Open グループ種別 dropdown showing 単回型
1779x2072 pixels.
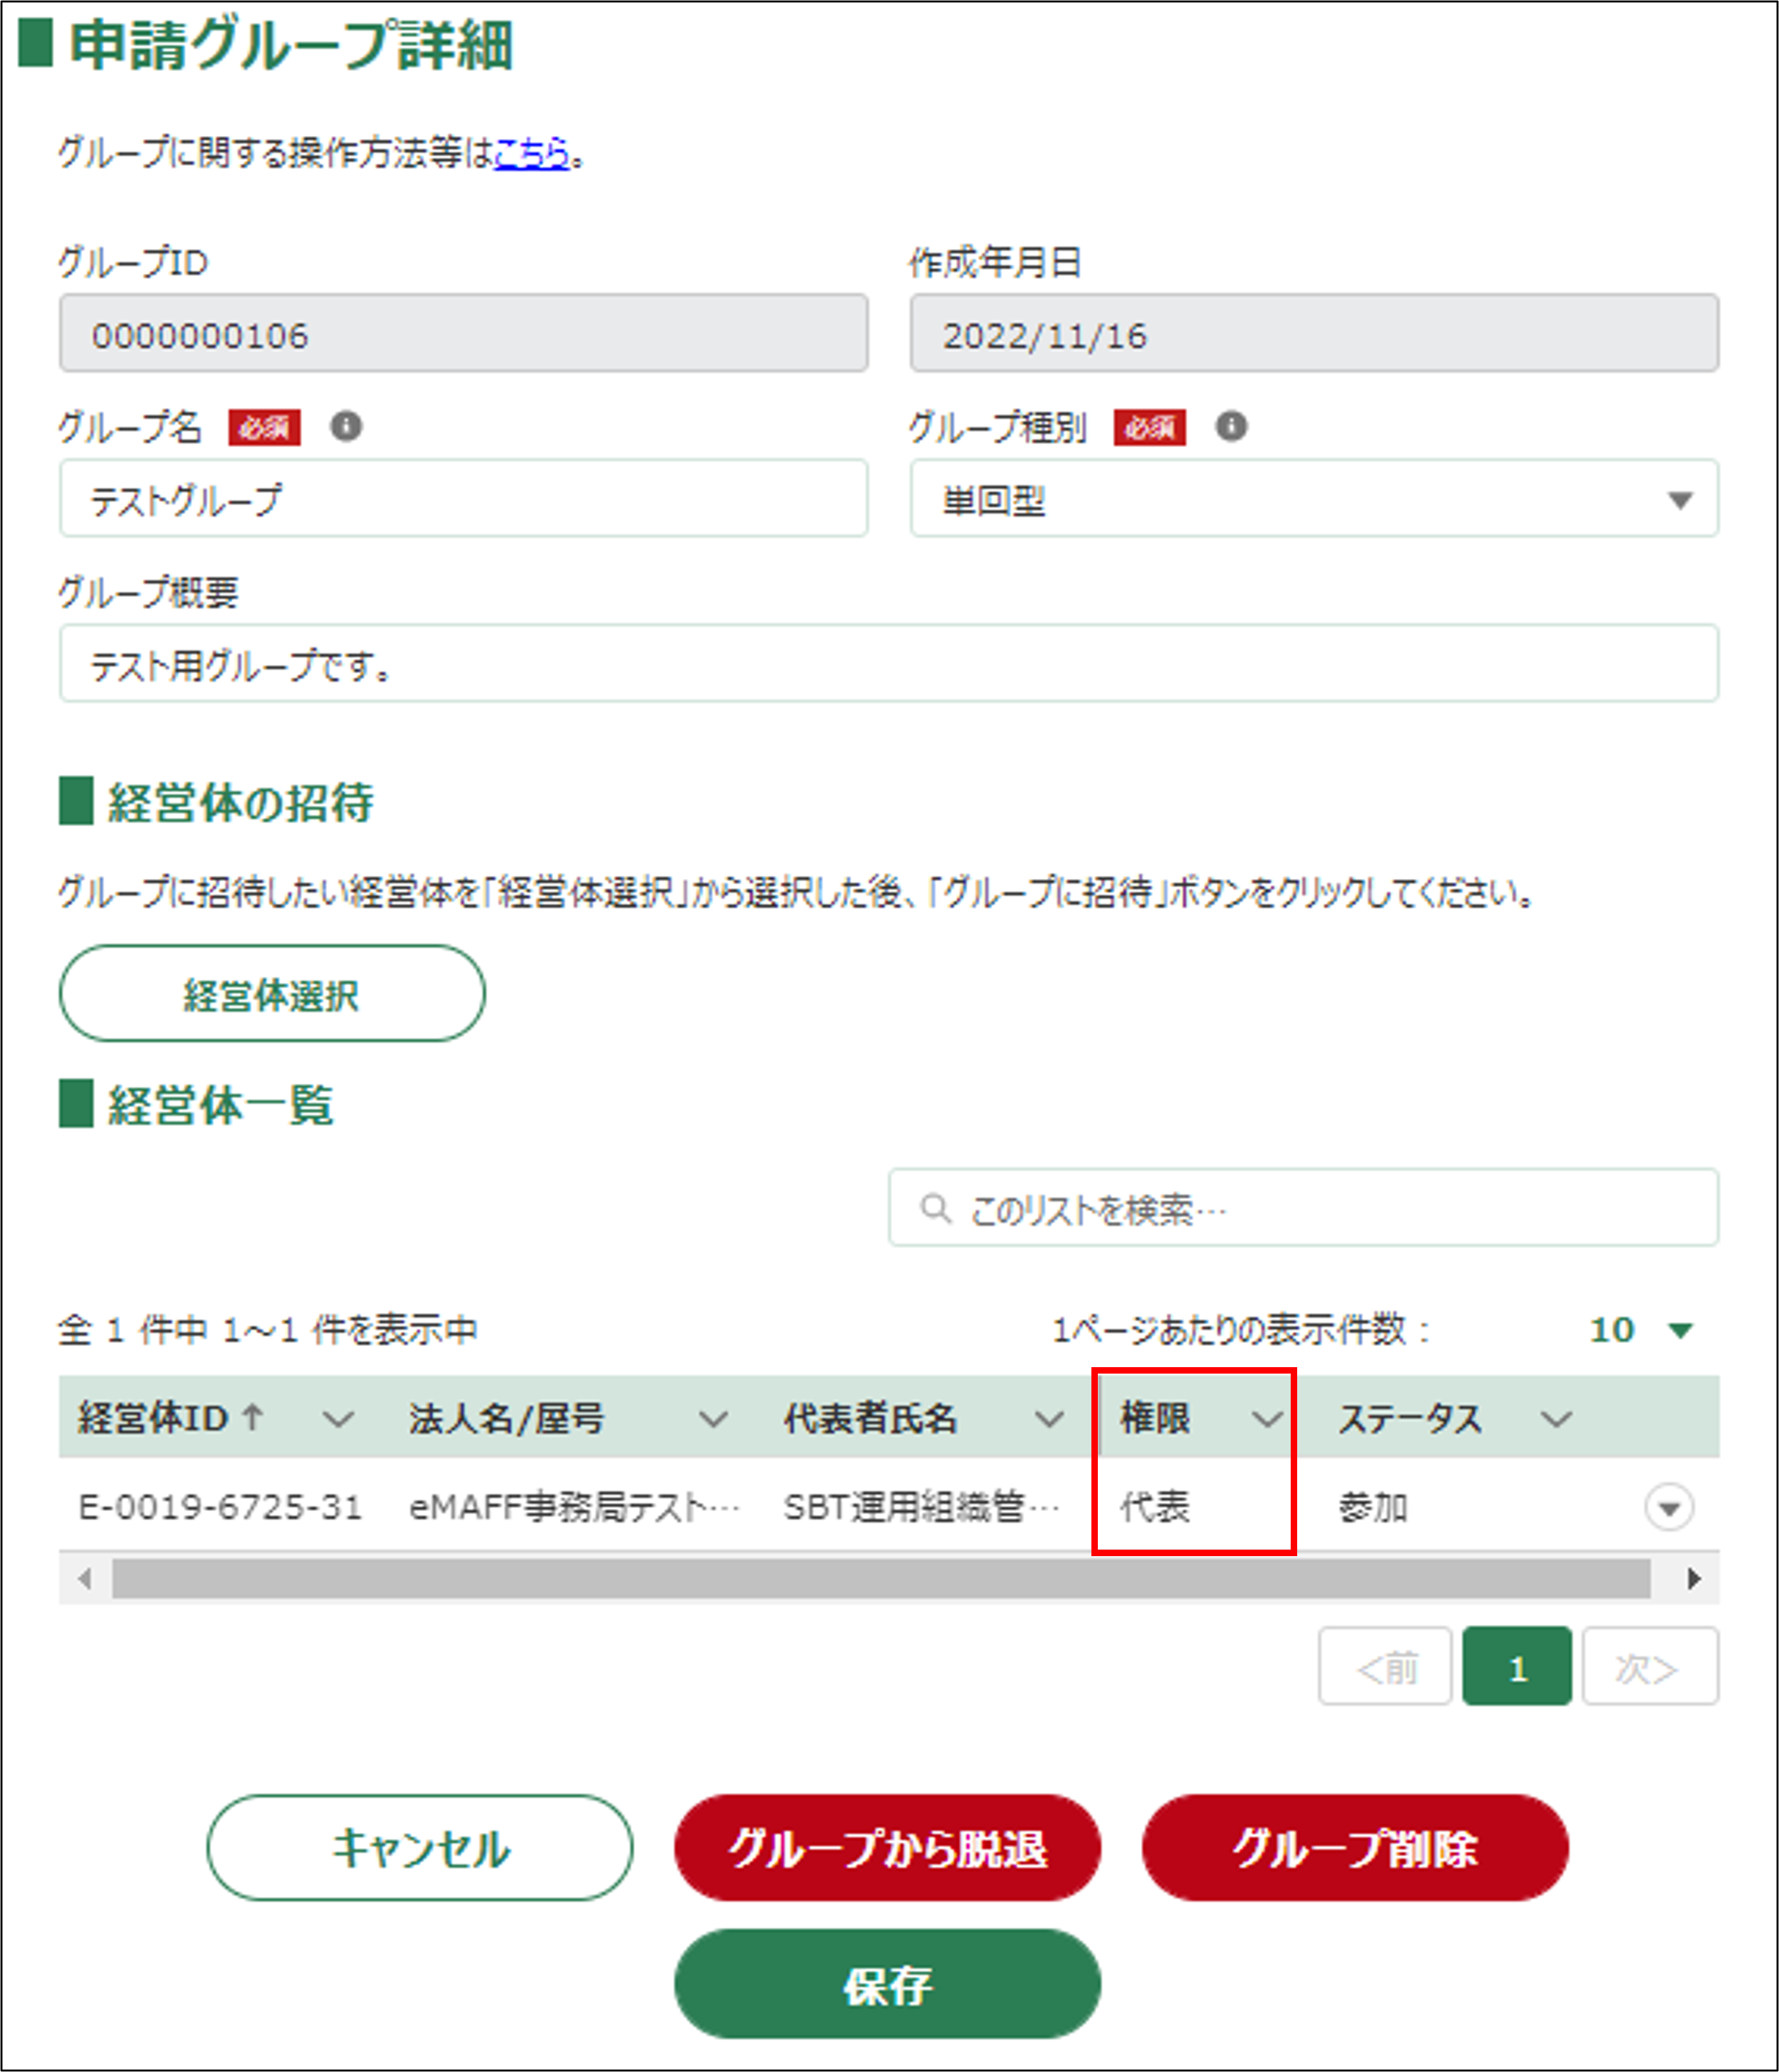pos(1313,499)
